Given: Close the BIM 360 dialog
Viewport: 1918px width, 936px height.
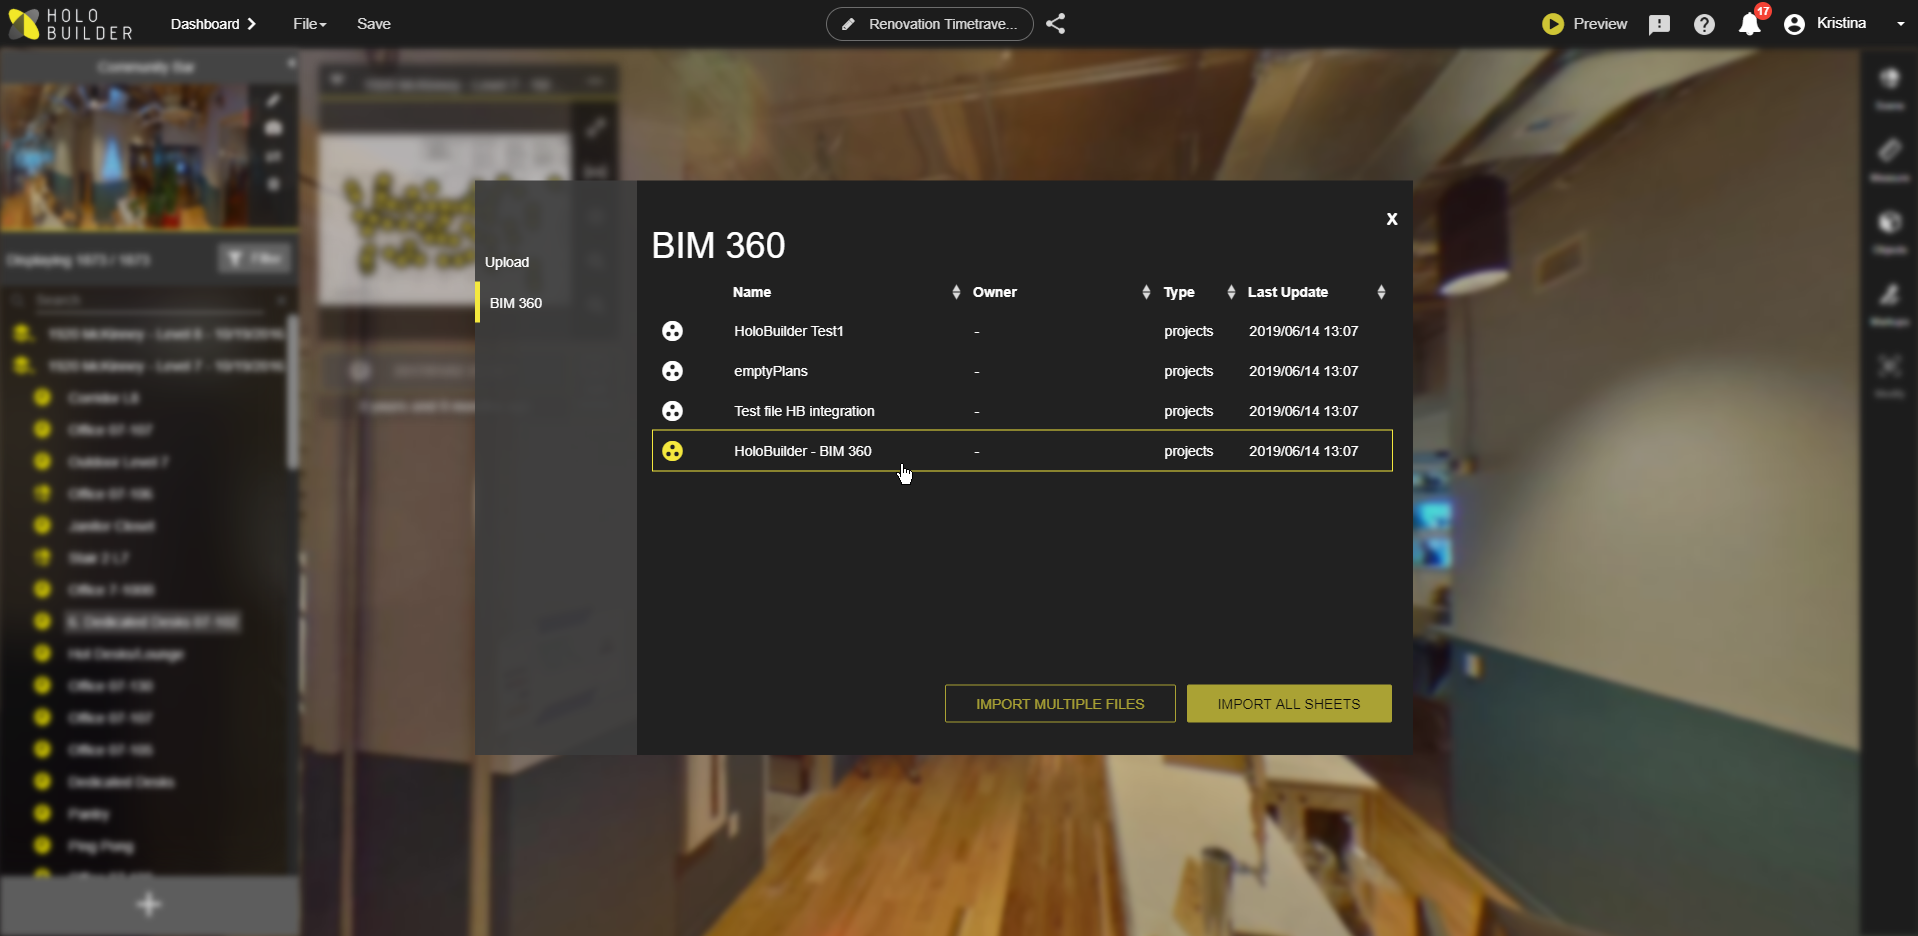Looking at the screenshot, I should (1391, 219).
